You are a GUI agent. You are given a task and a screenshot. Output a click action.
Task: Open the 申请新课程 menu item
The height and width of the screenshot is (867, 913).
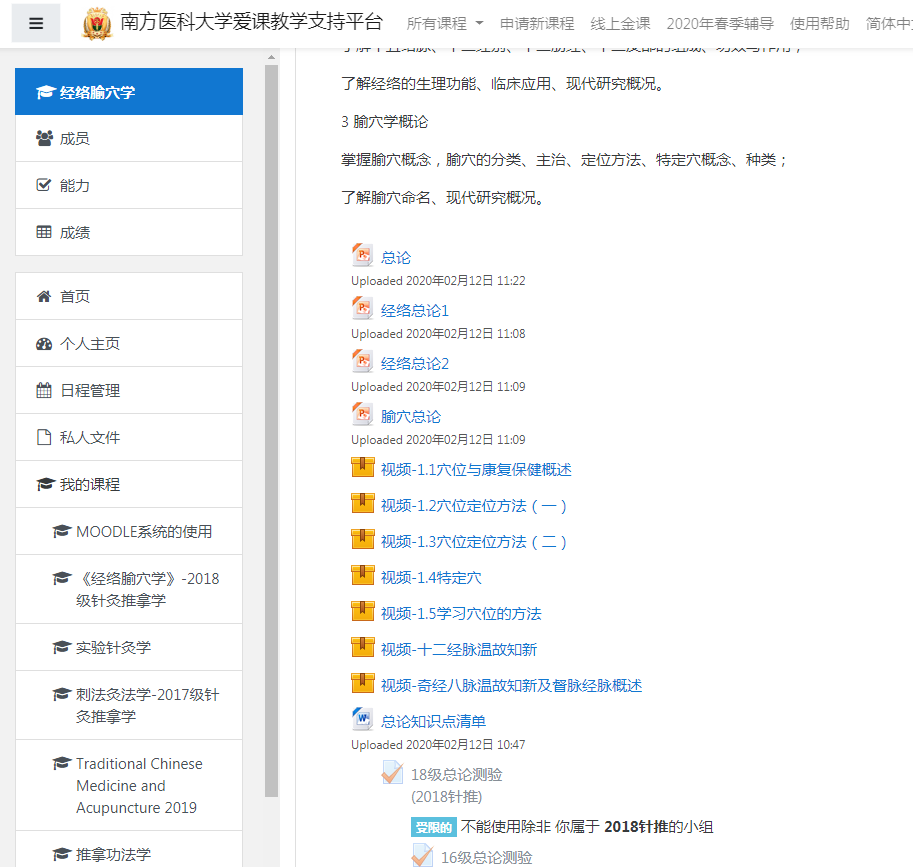(537, 23)
